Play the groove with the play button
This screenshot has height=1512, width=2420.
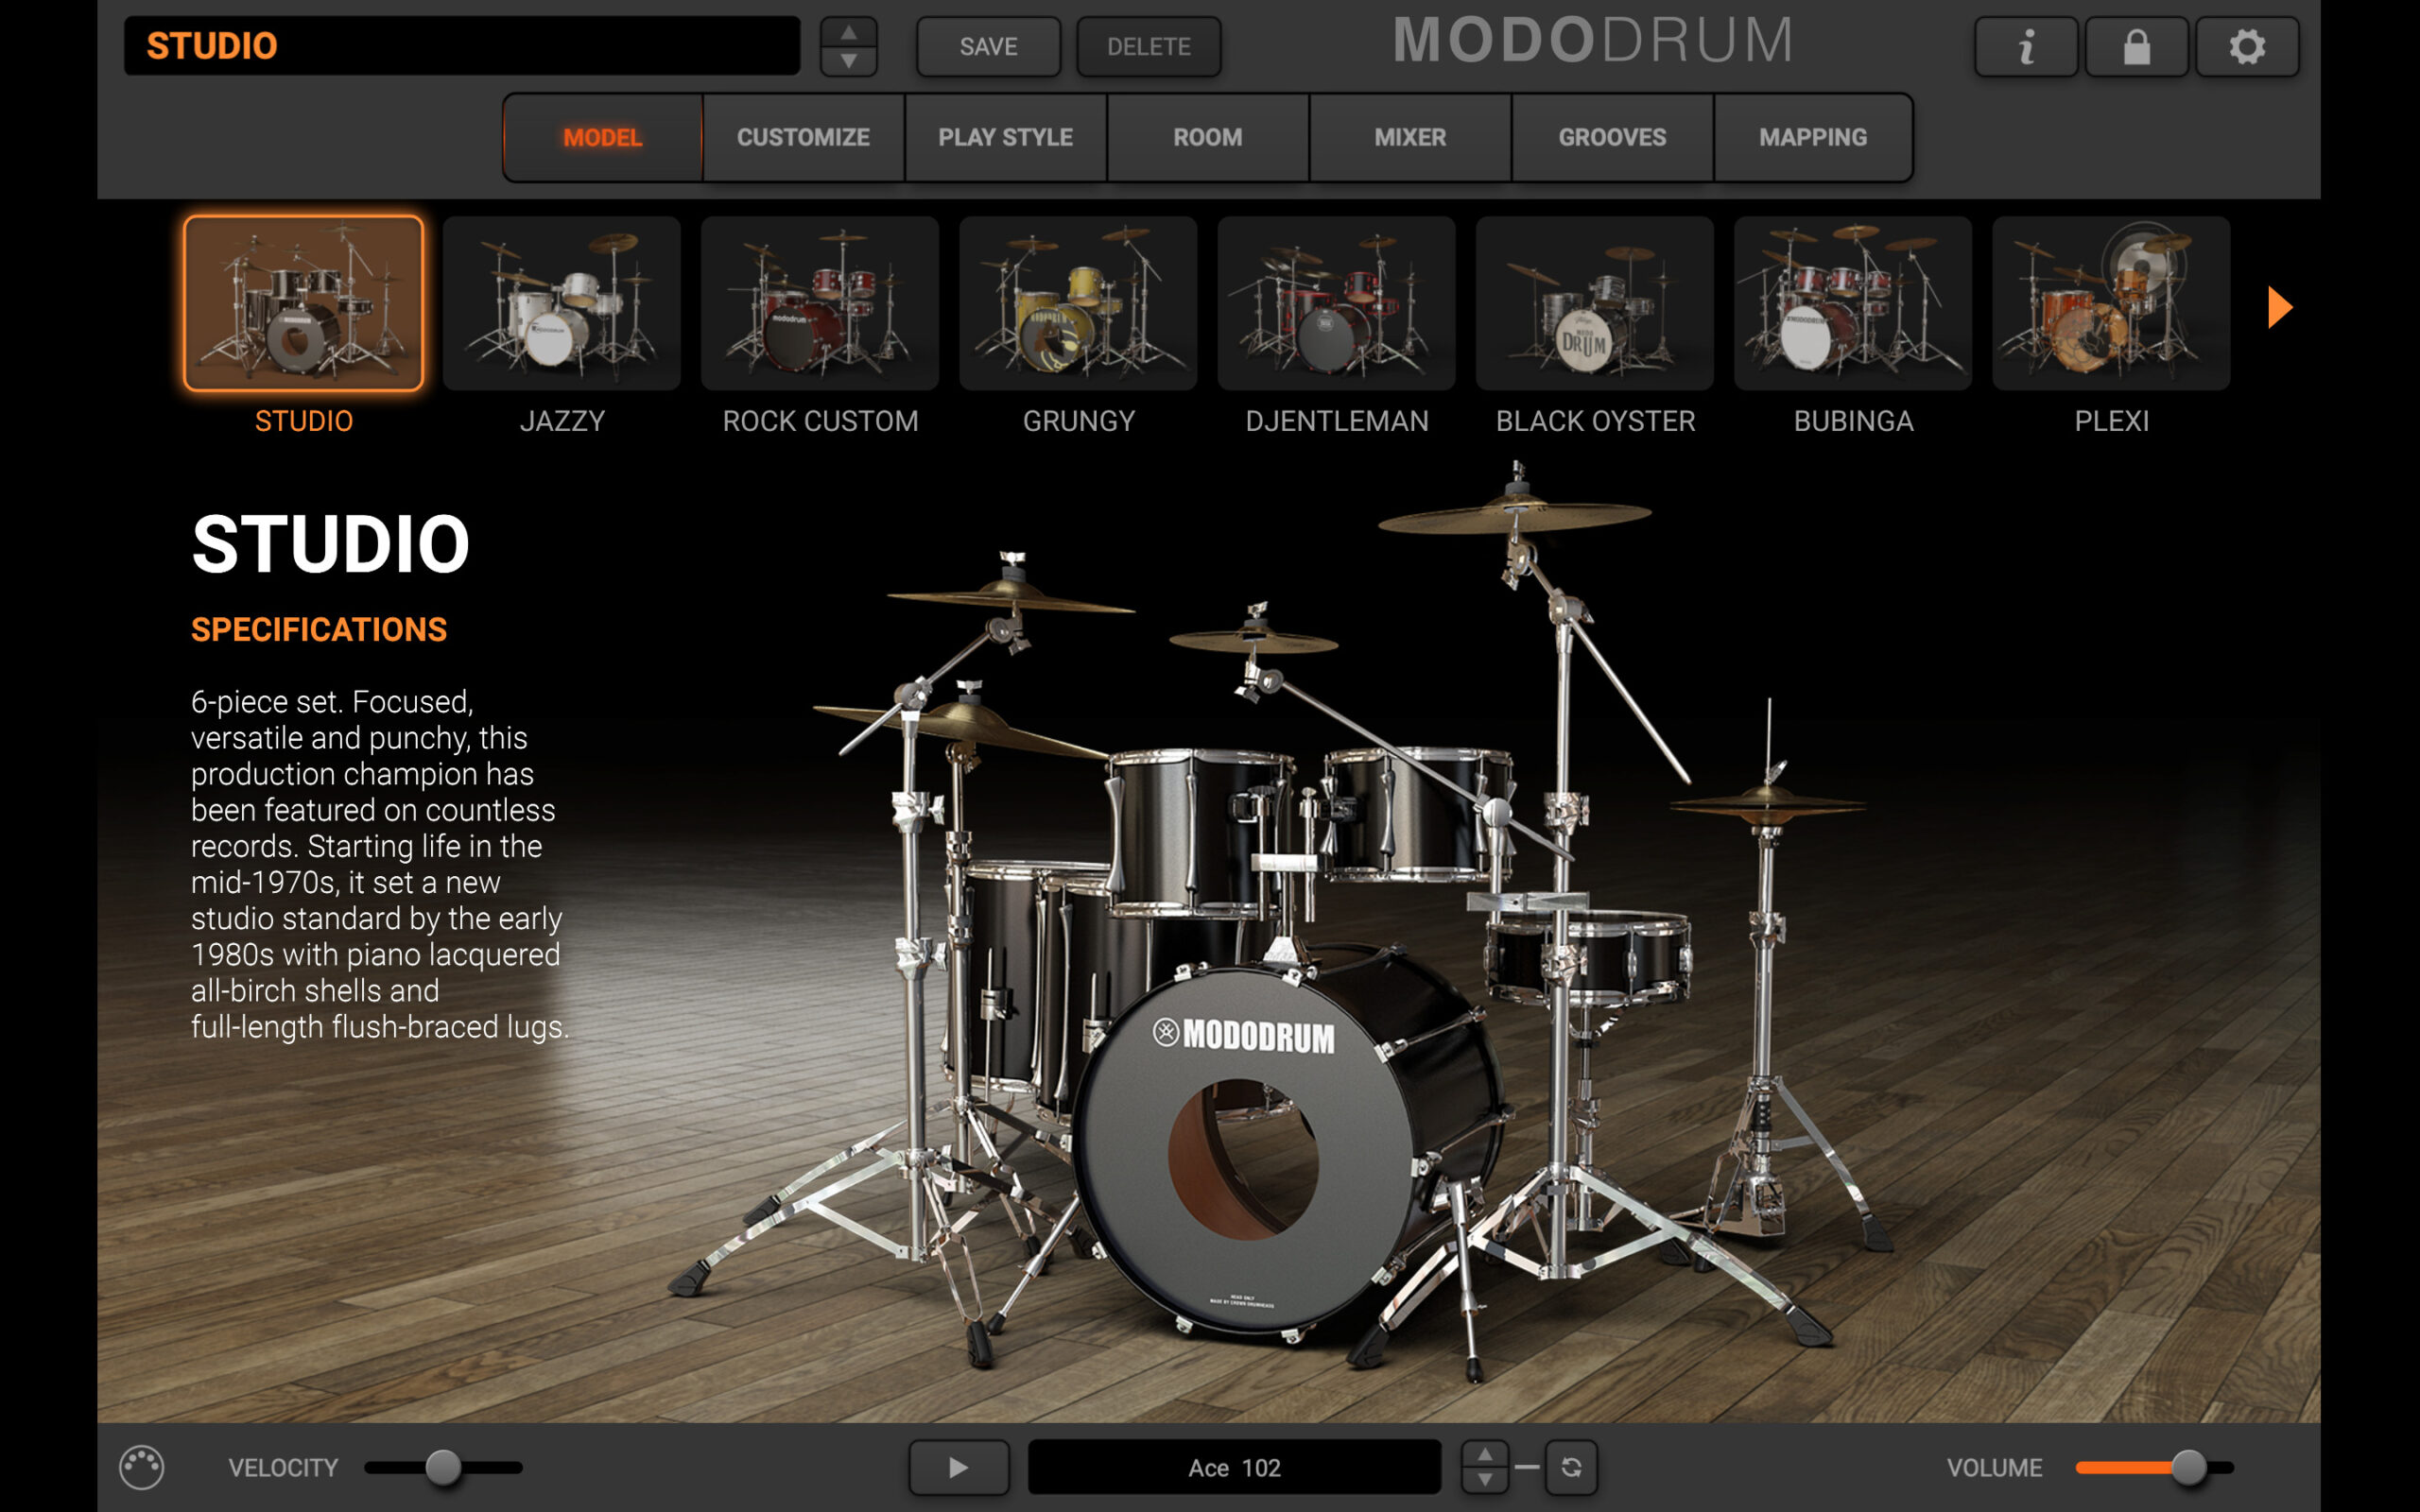pyautogui.click(x=958, y=1467)
